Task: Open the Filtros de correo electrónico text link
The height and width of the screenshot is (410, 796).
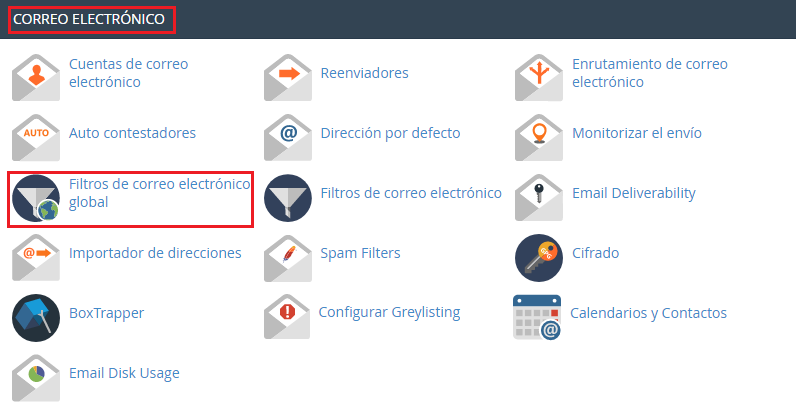Action: pyautogui.click(x=411, y=193)
